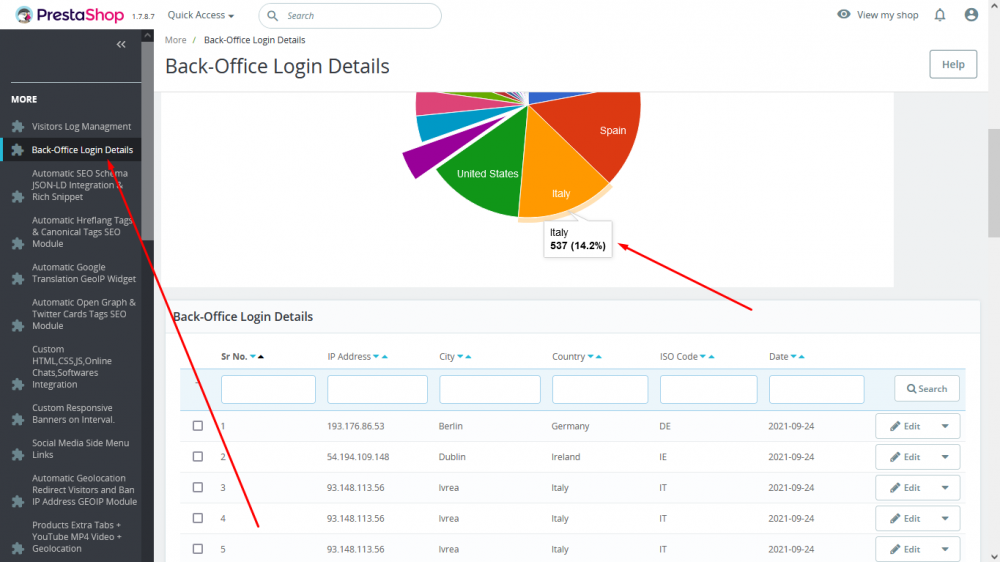Click puzzle icon for Open Graph & Twitter Cards
This screenshot has width=1000, height=562.
18,325
